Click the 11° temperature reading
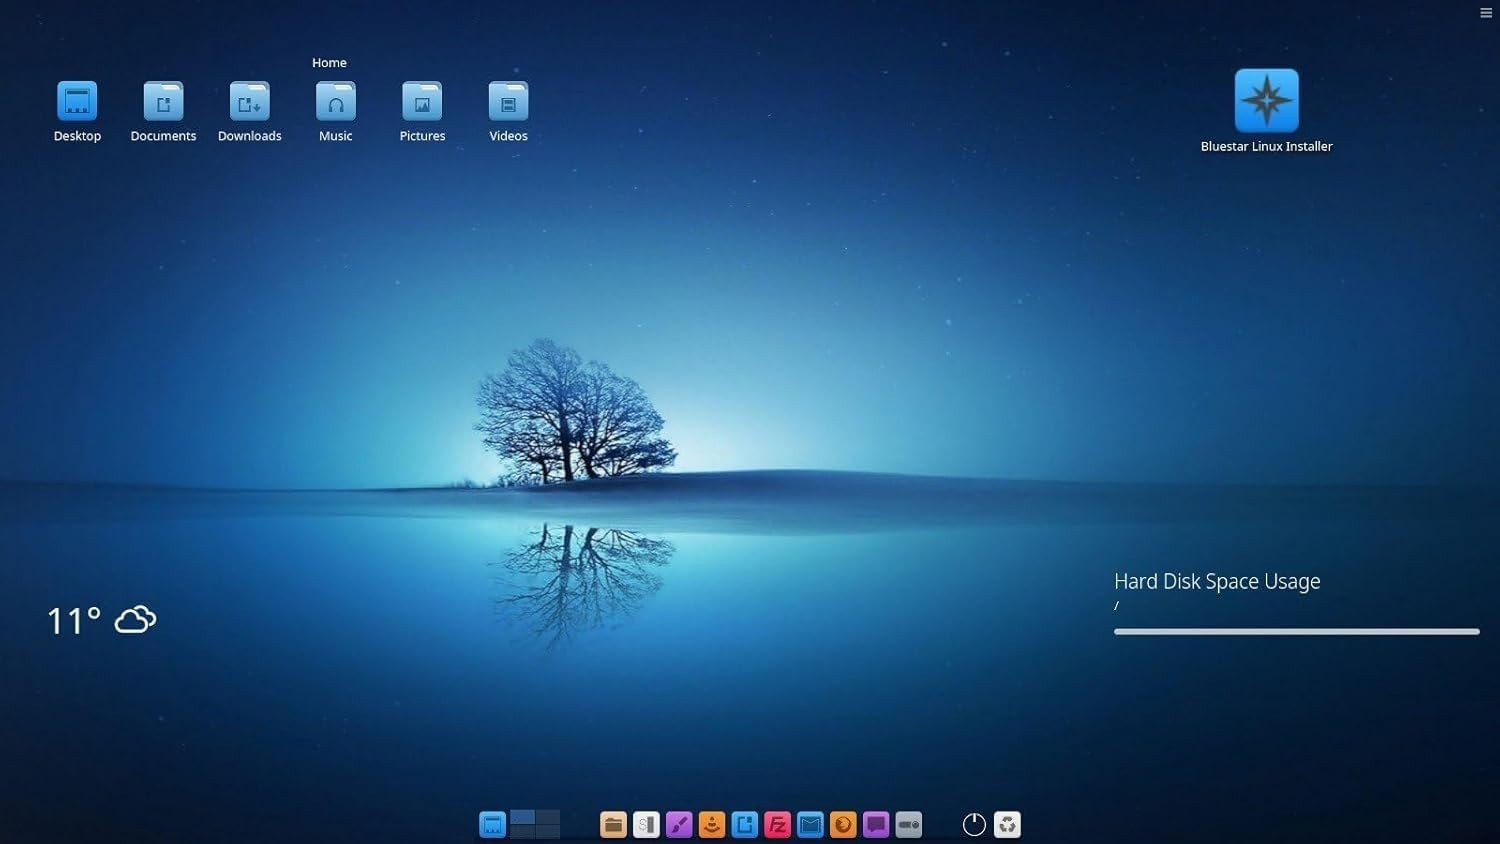 coord(73,621)
